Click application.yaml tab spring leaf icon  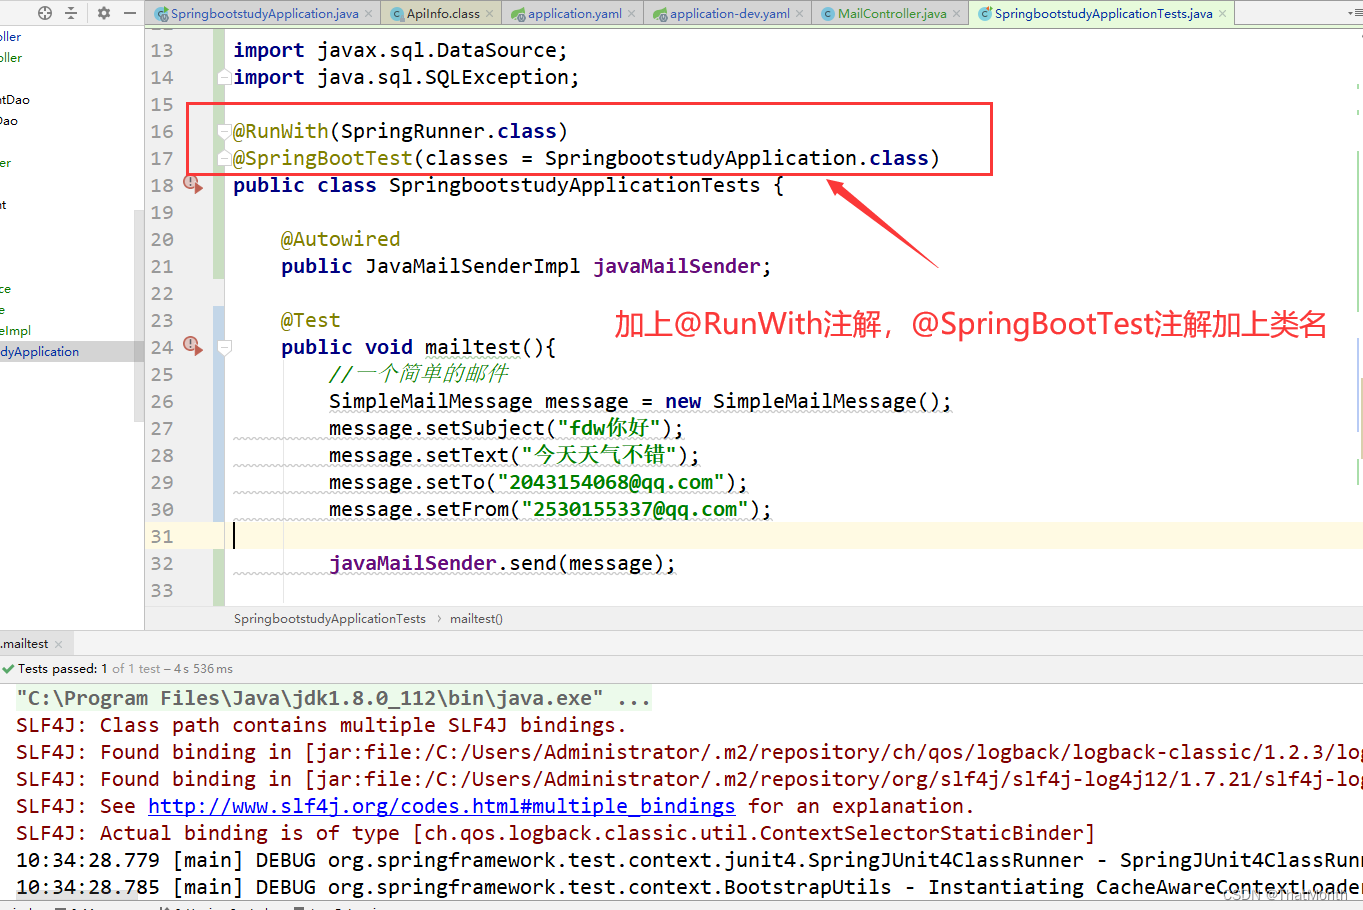pos(518,14)
